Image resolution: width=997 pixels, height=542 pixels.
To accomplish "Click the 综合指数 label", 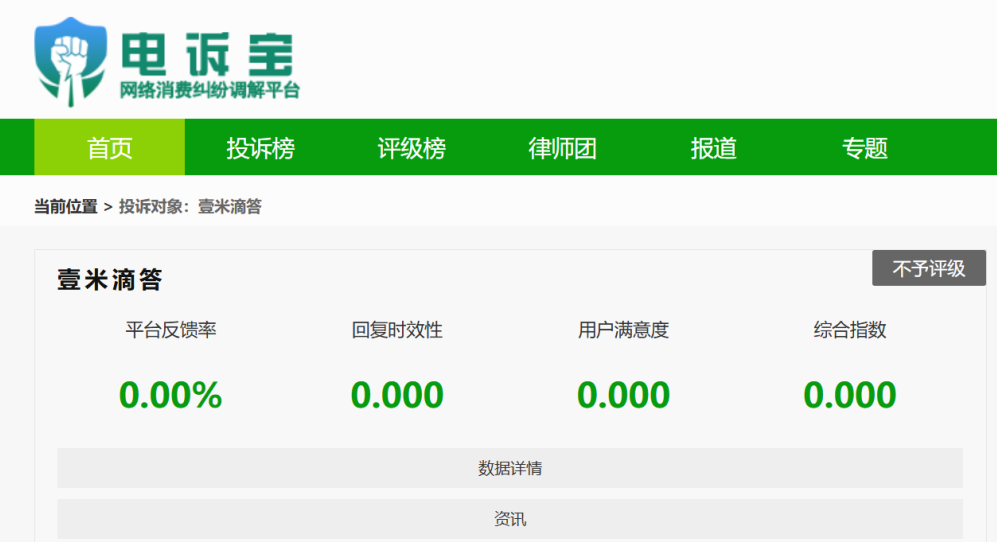I will 849,330.
